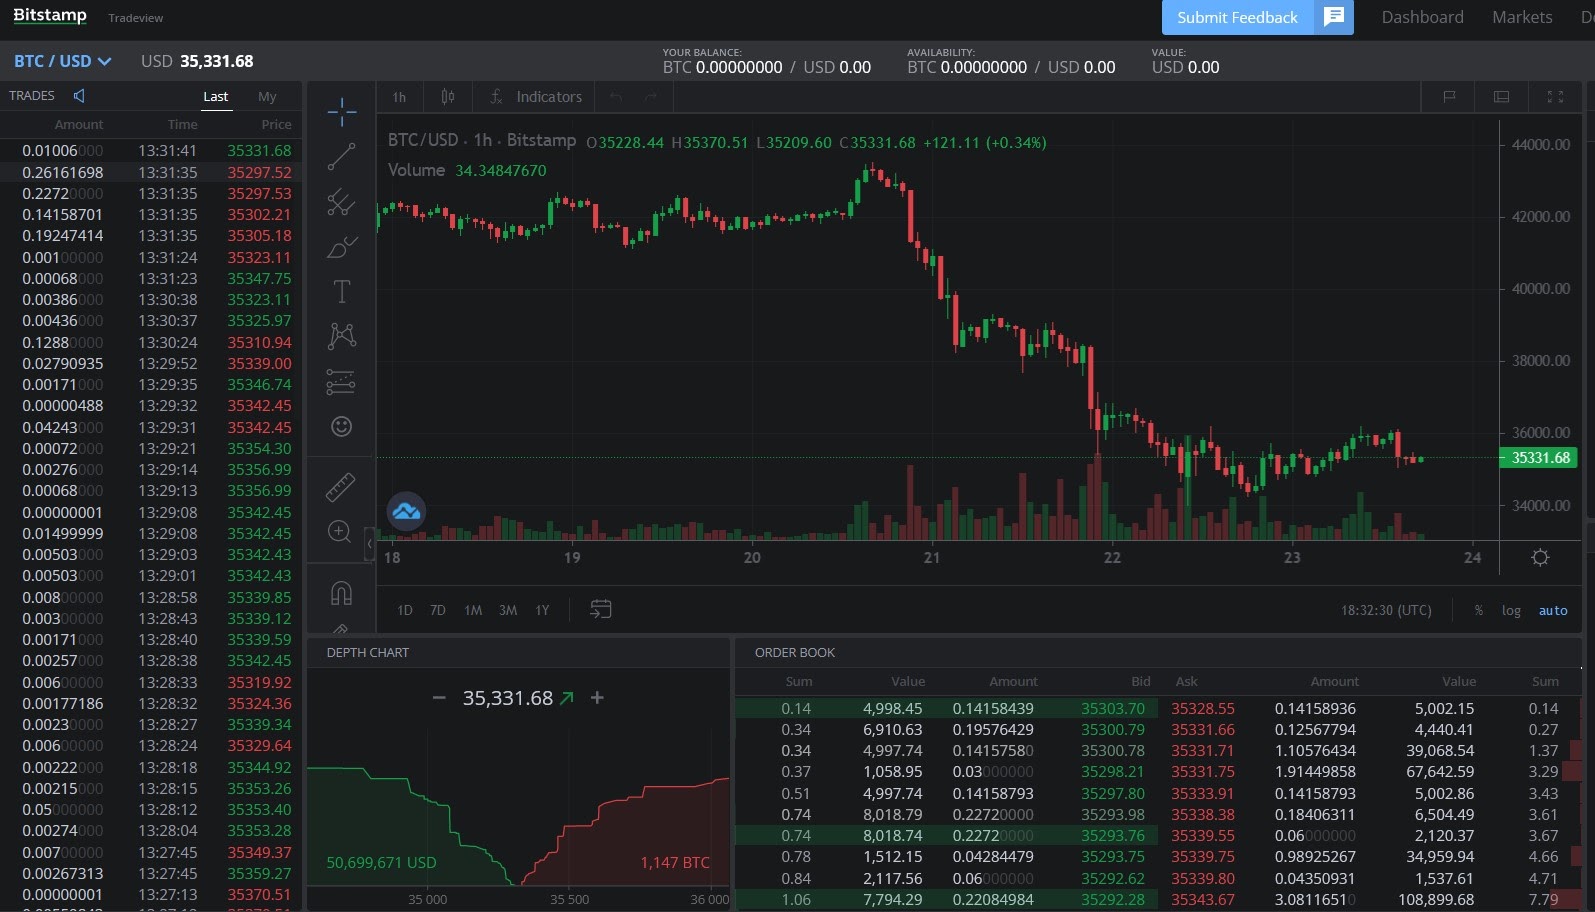1595x912 pixels.
Task: Pick the ruler measure tool
Action: point(341,487)
